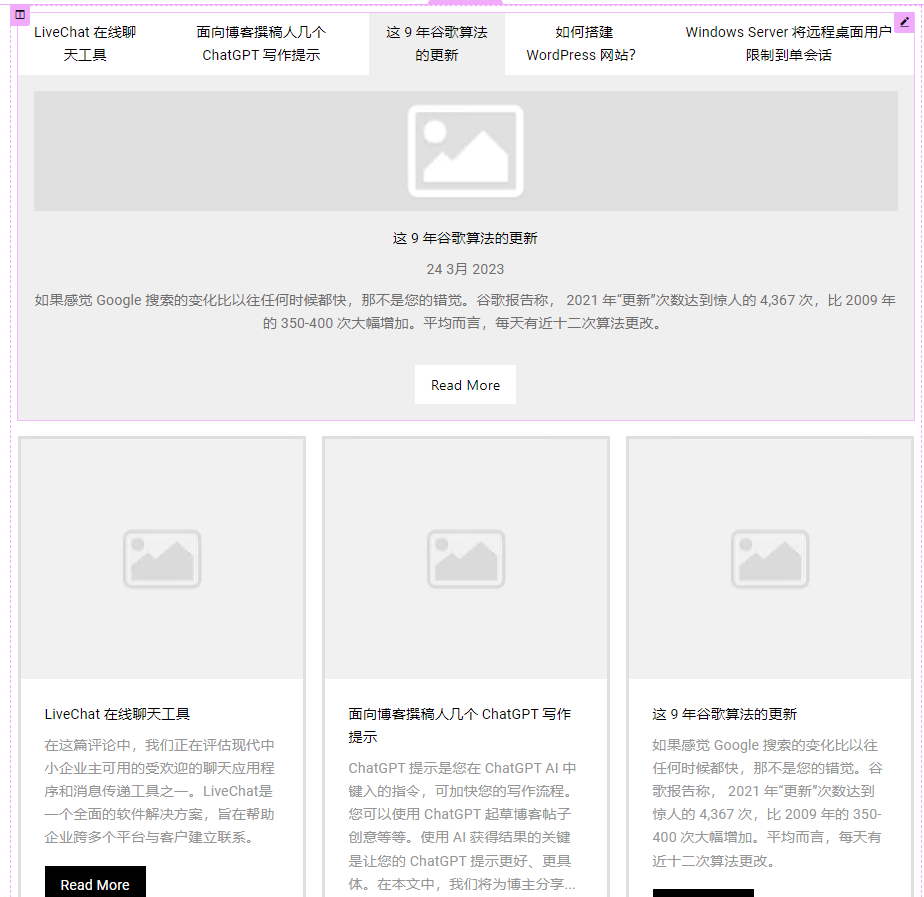Viewport: 924px width, 897px height.
Task: Open card title 面向博客撰稿人几个 ChatGPT 写作提示
Action: tap(460, 725)
